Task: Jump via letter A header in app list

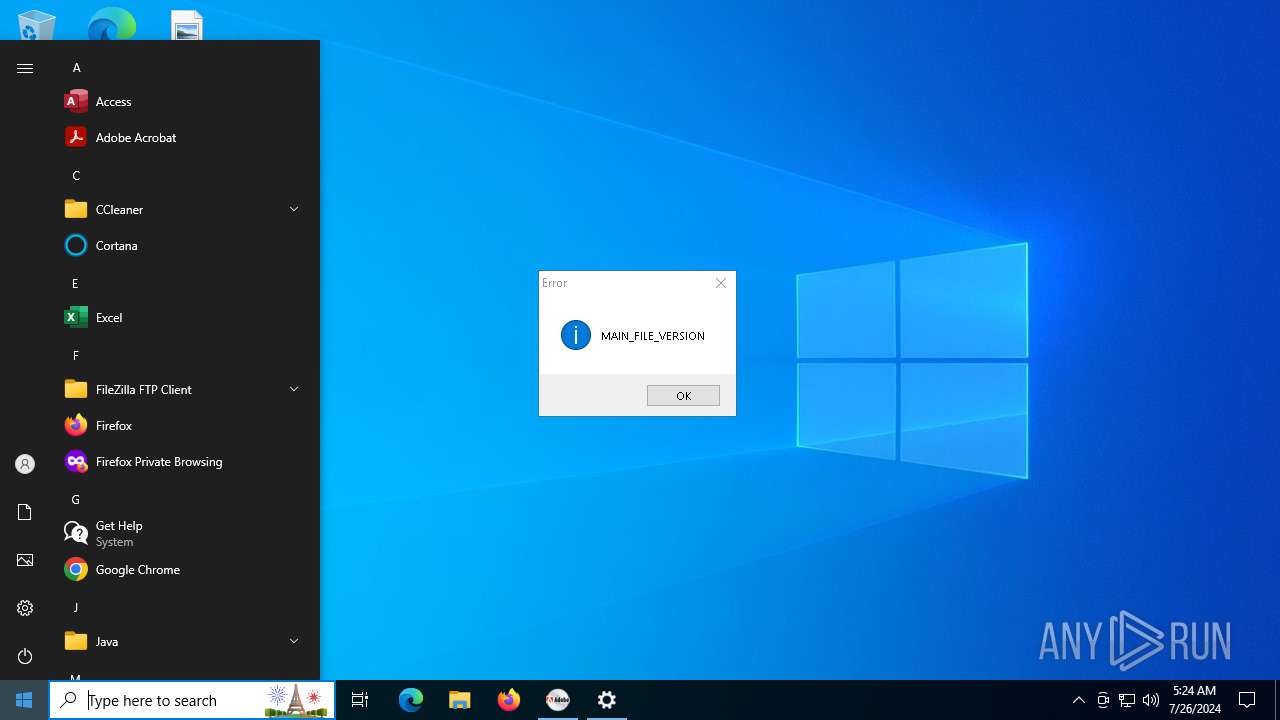Action: [x=76, y=67]
